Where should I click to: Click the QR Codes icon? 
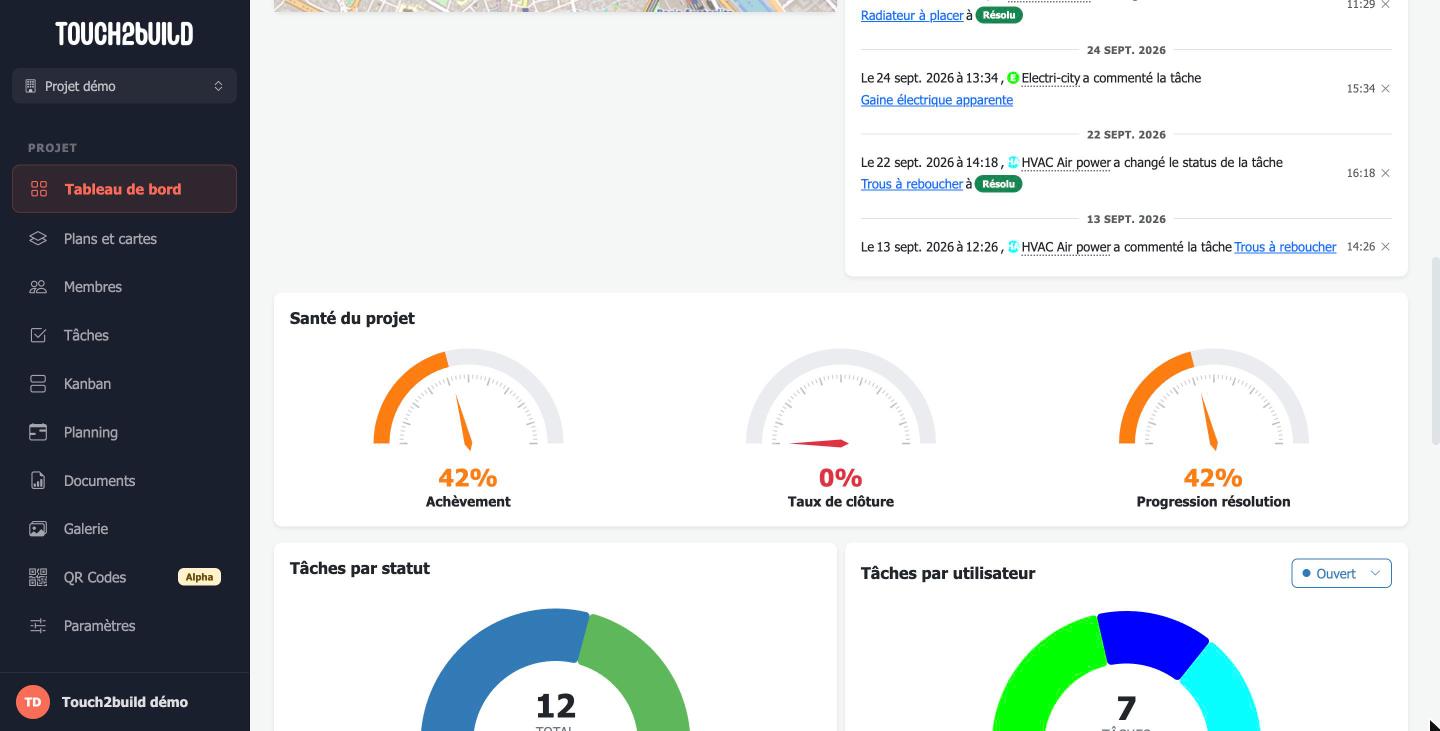pyautogui.click(x=38, y=577)
